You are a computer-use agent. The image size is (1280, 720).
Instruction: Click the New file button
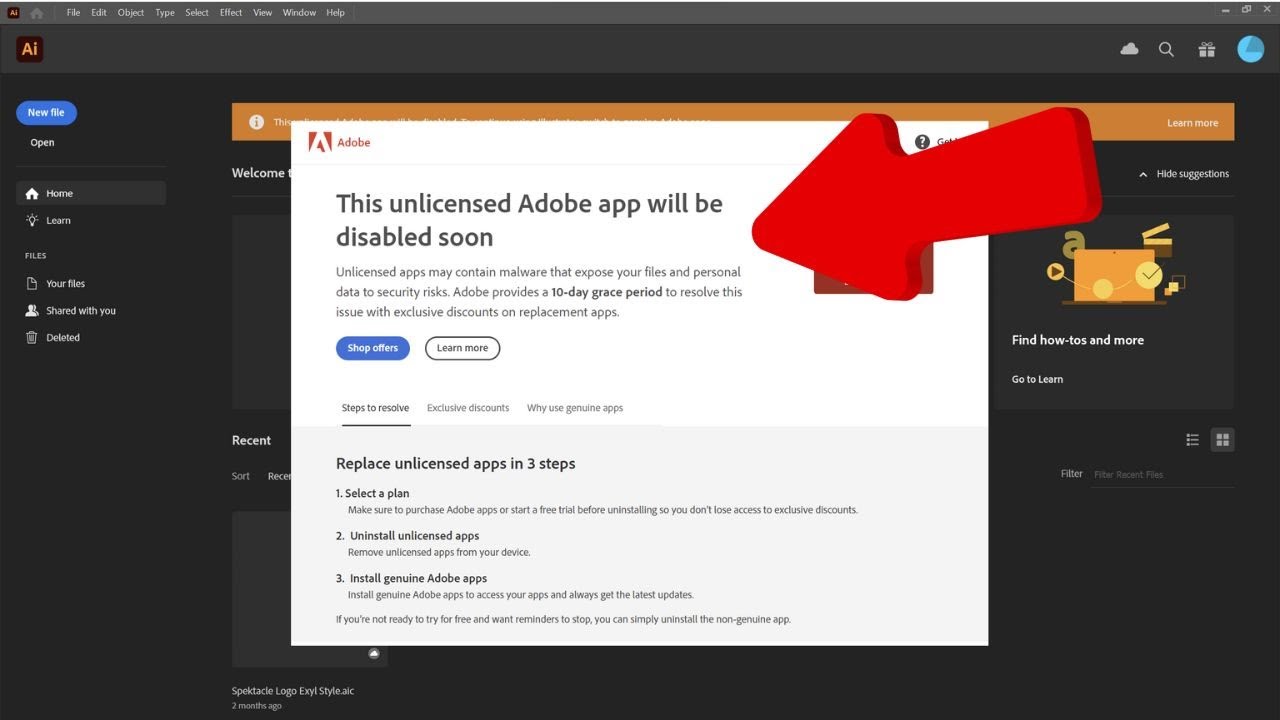coord(46,113)
